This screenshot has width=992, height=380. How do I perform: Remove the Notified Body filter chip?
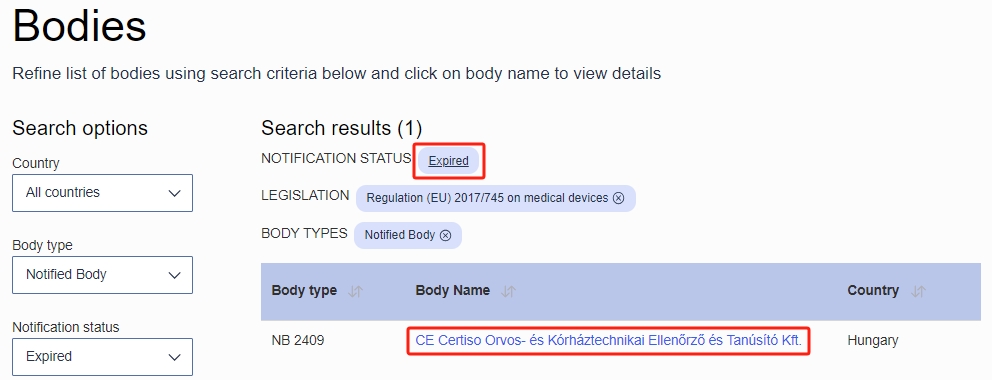(445, 235)
